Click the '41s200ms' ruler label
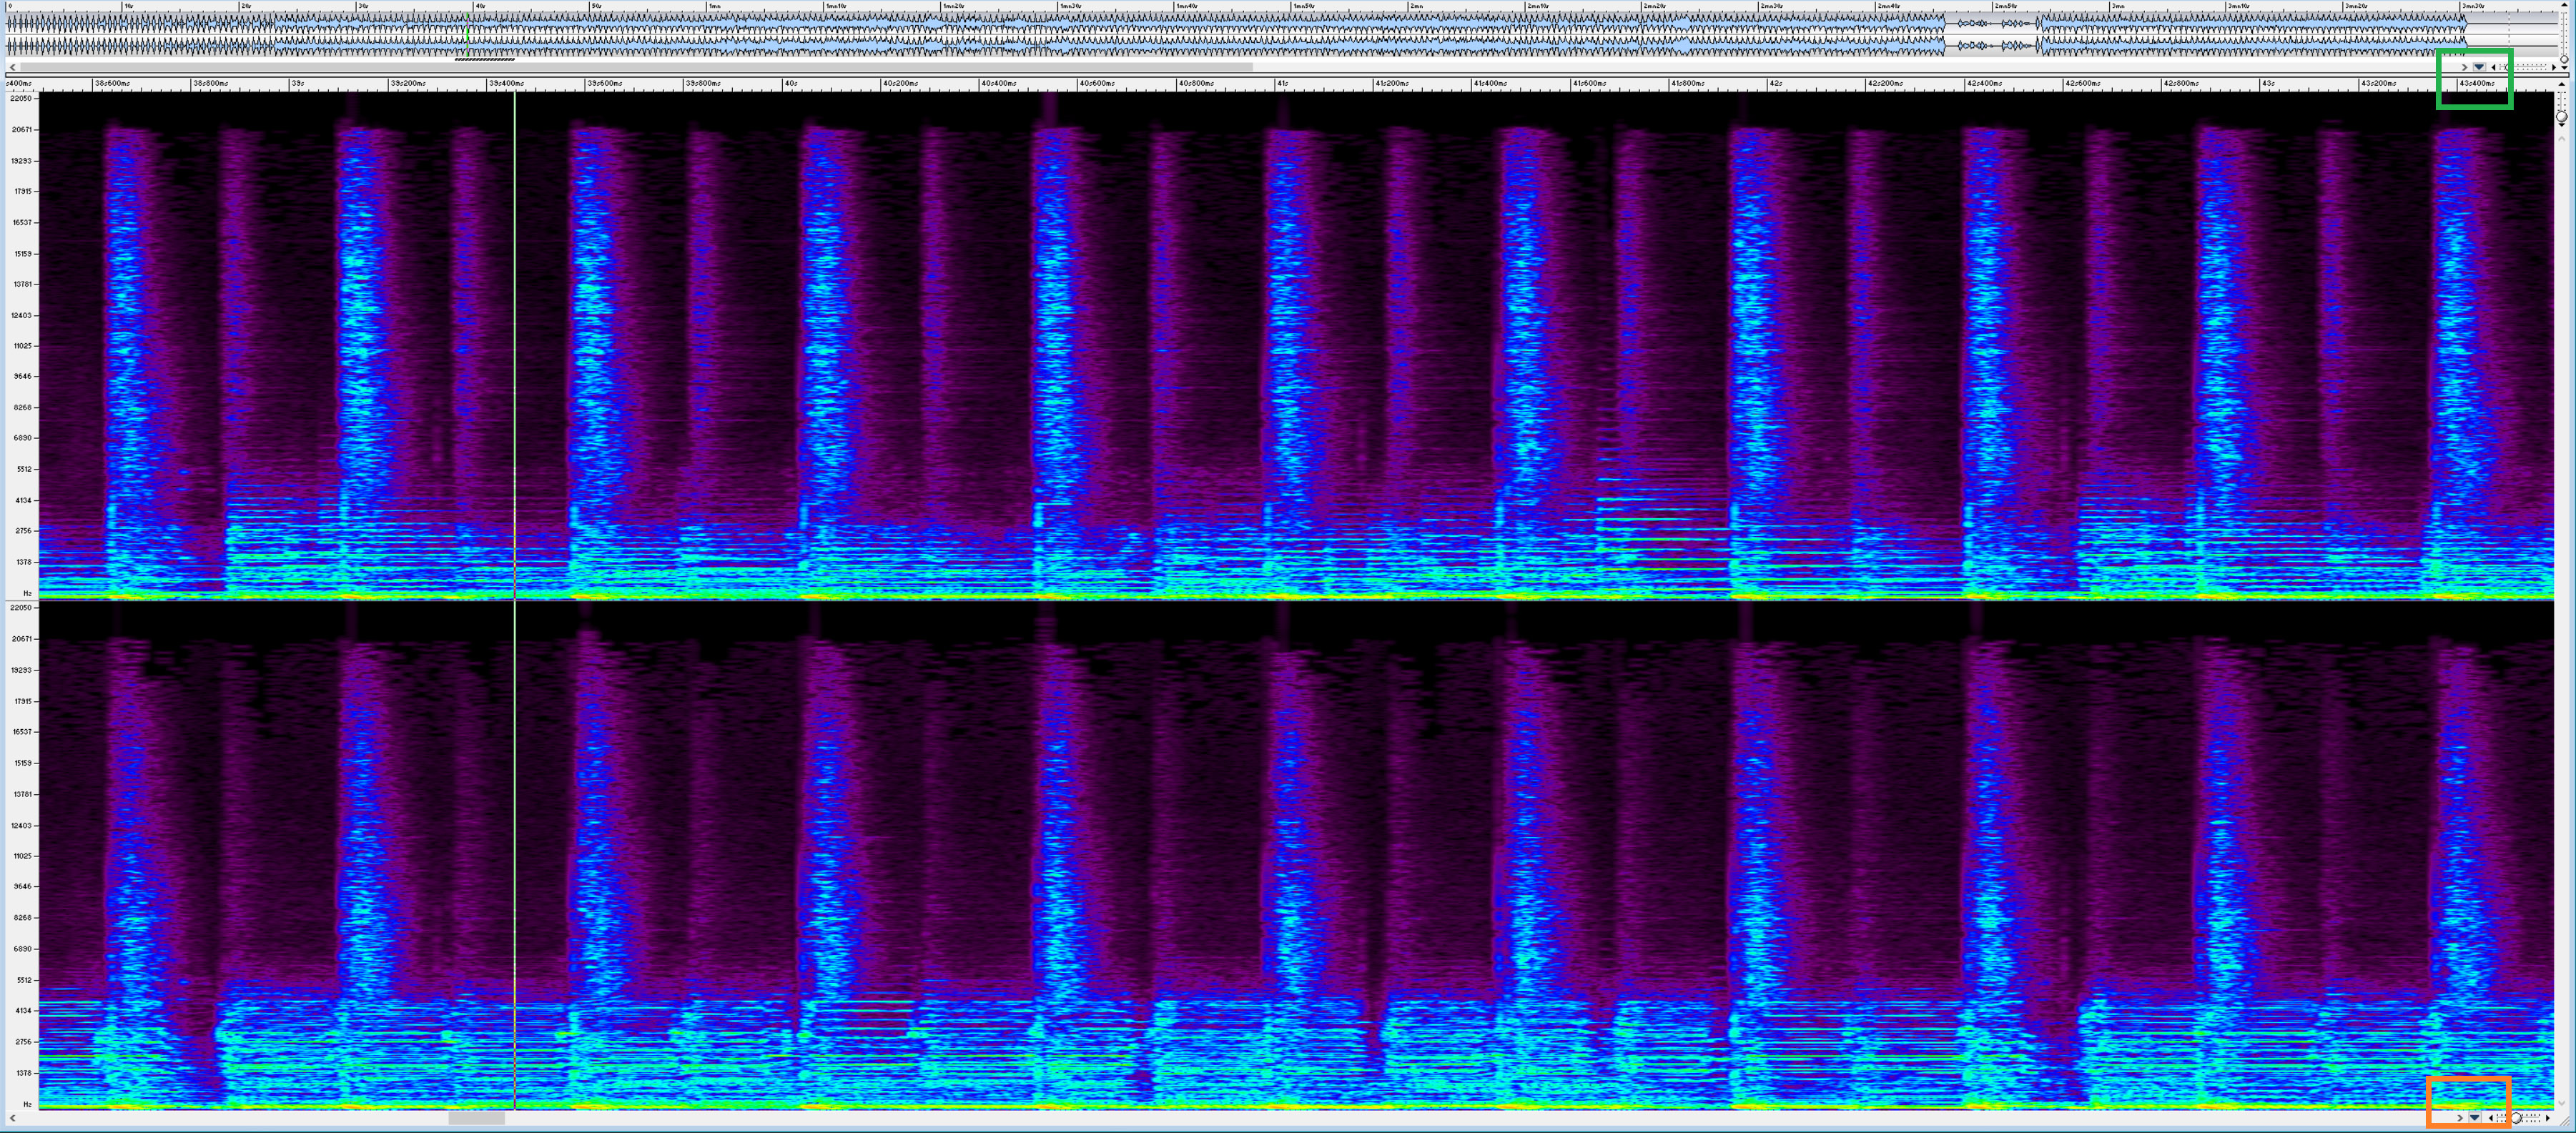Screen dimensions: 2576x1133 (1392, 83)
